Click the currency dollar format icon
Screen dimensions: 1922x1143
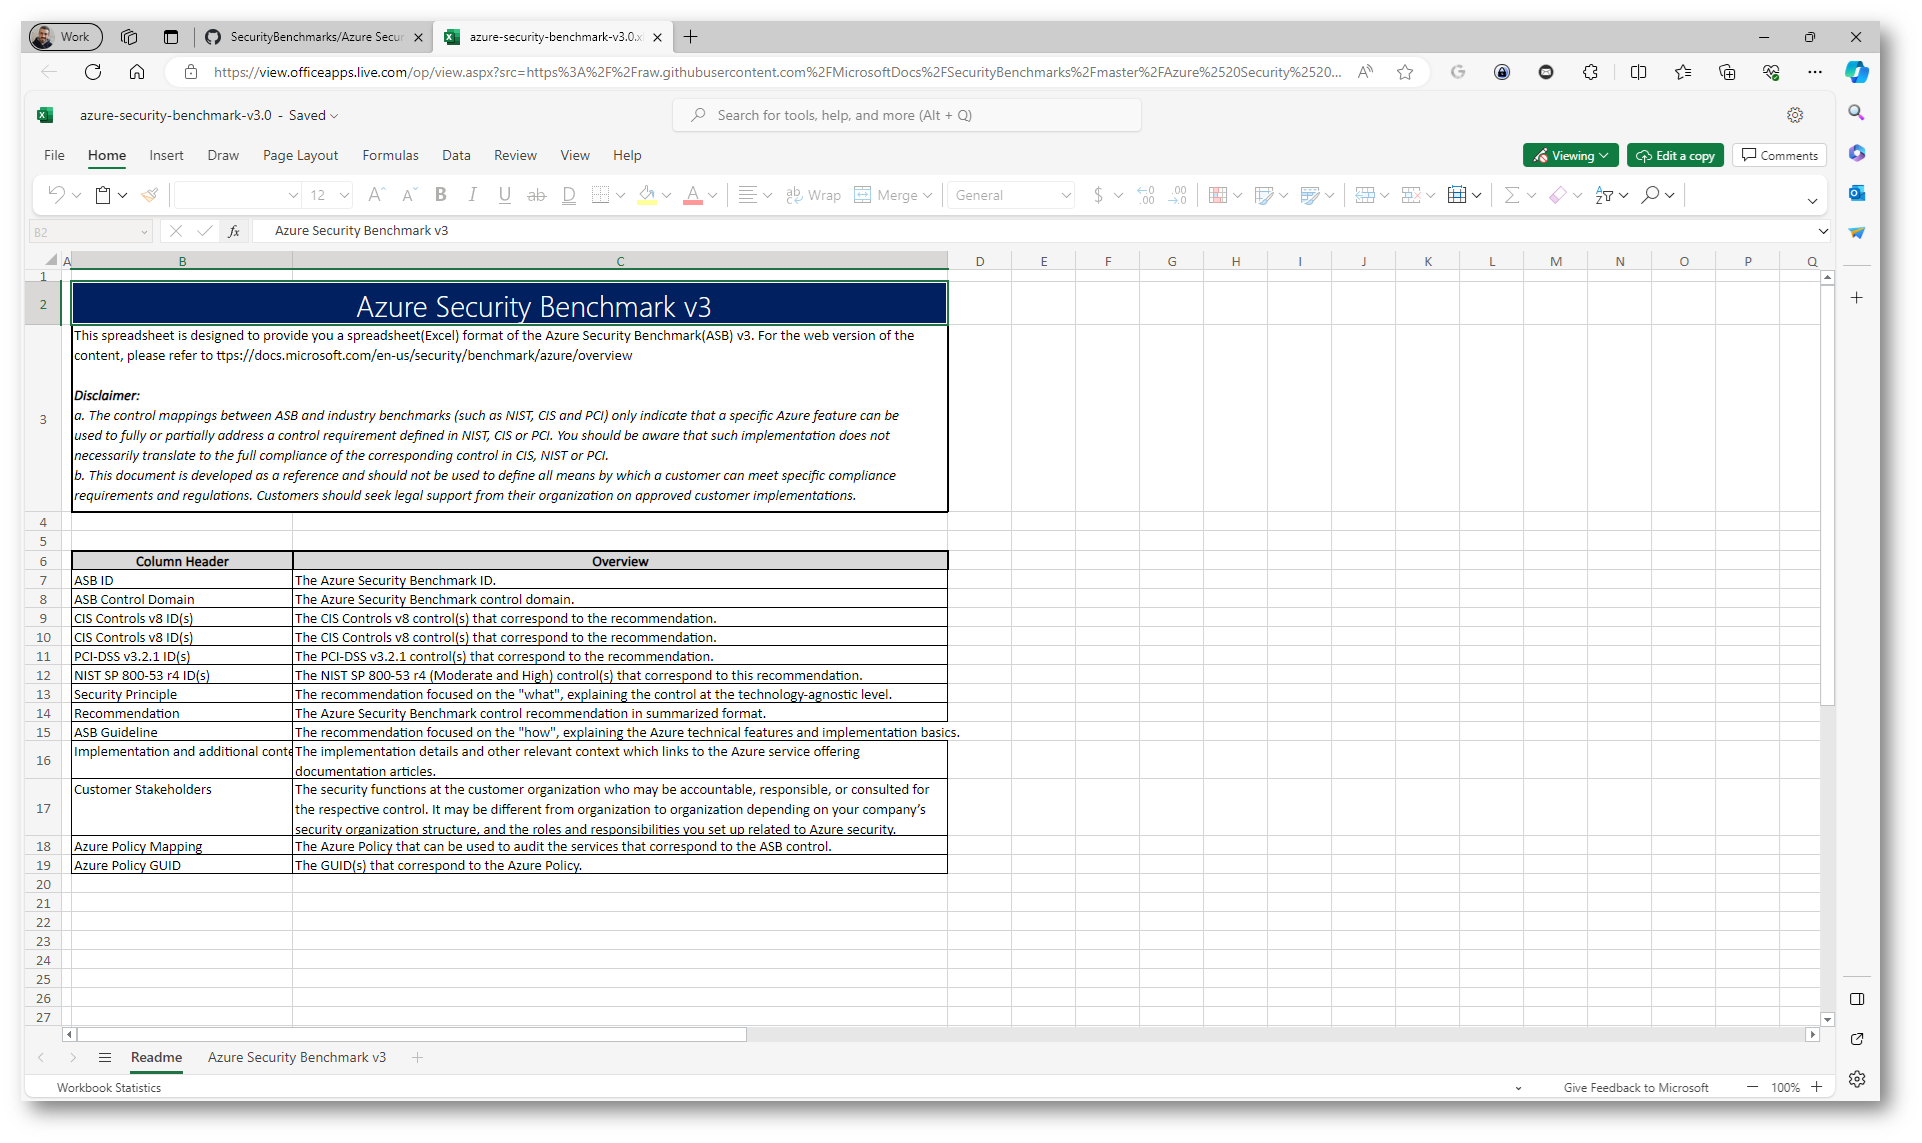[x=1098, y=195]
